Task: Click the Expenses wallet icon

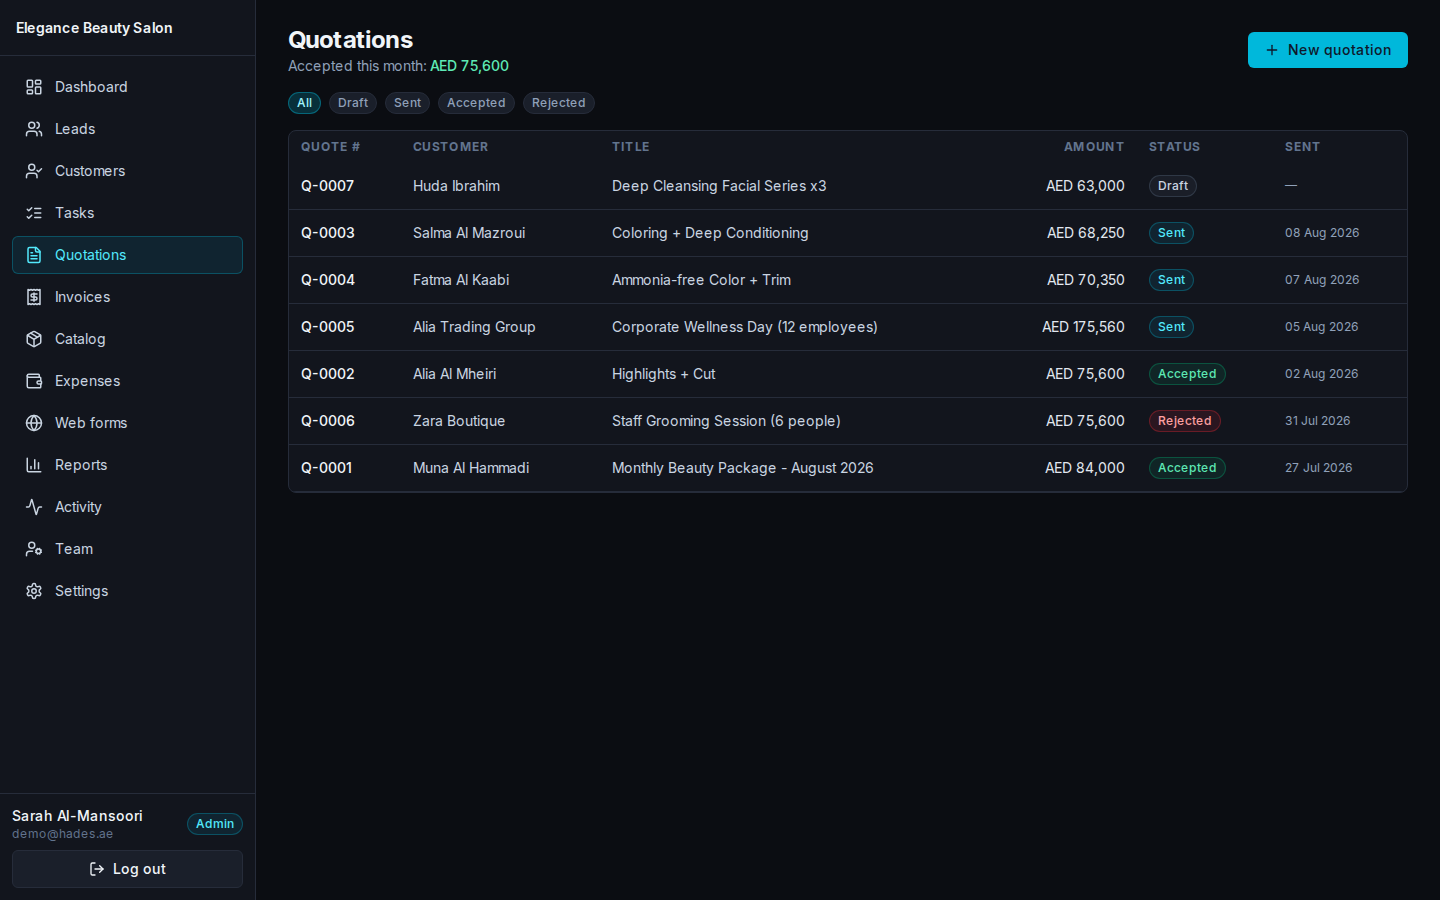Action: (x=34, y=381)
